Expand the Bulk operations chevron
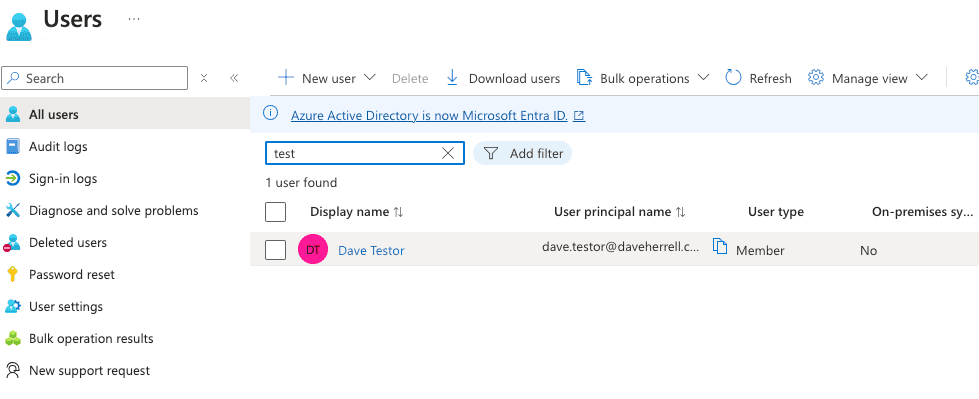 (x=703, y=77)
